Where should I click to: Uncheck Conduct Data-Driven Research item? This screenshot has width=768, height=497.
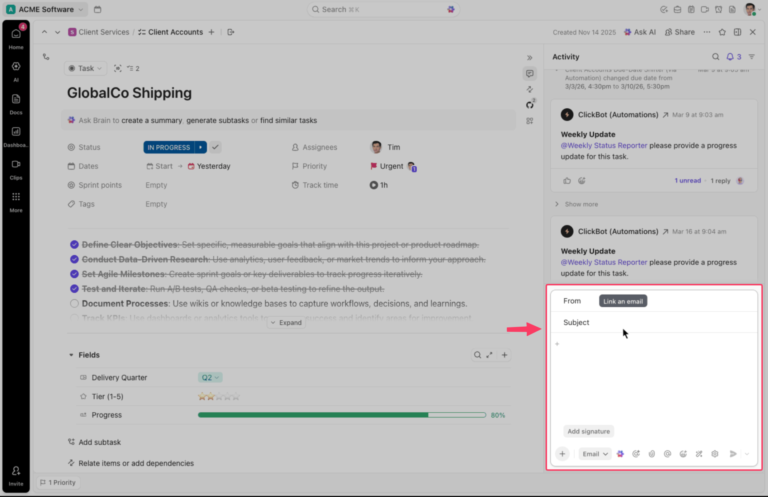[74, 259]
